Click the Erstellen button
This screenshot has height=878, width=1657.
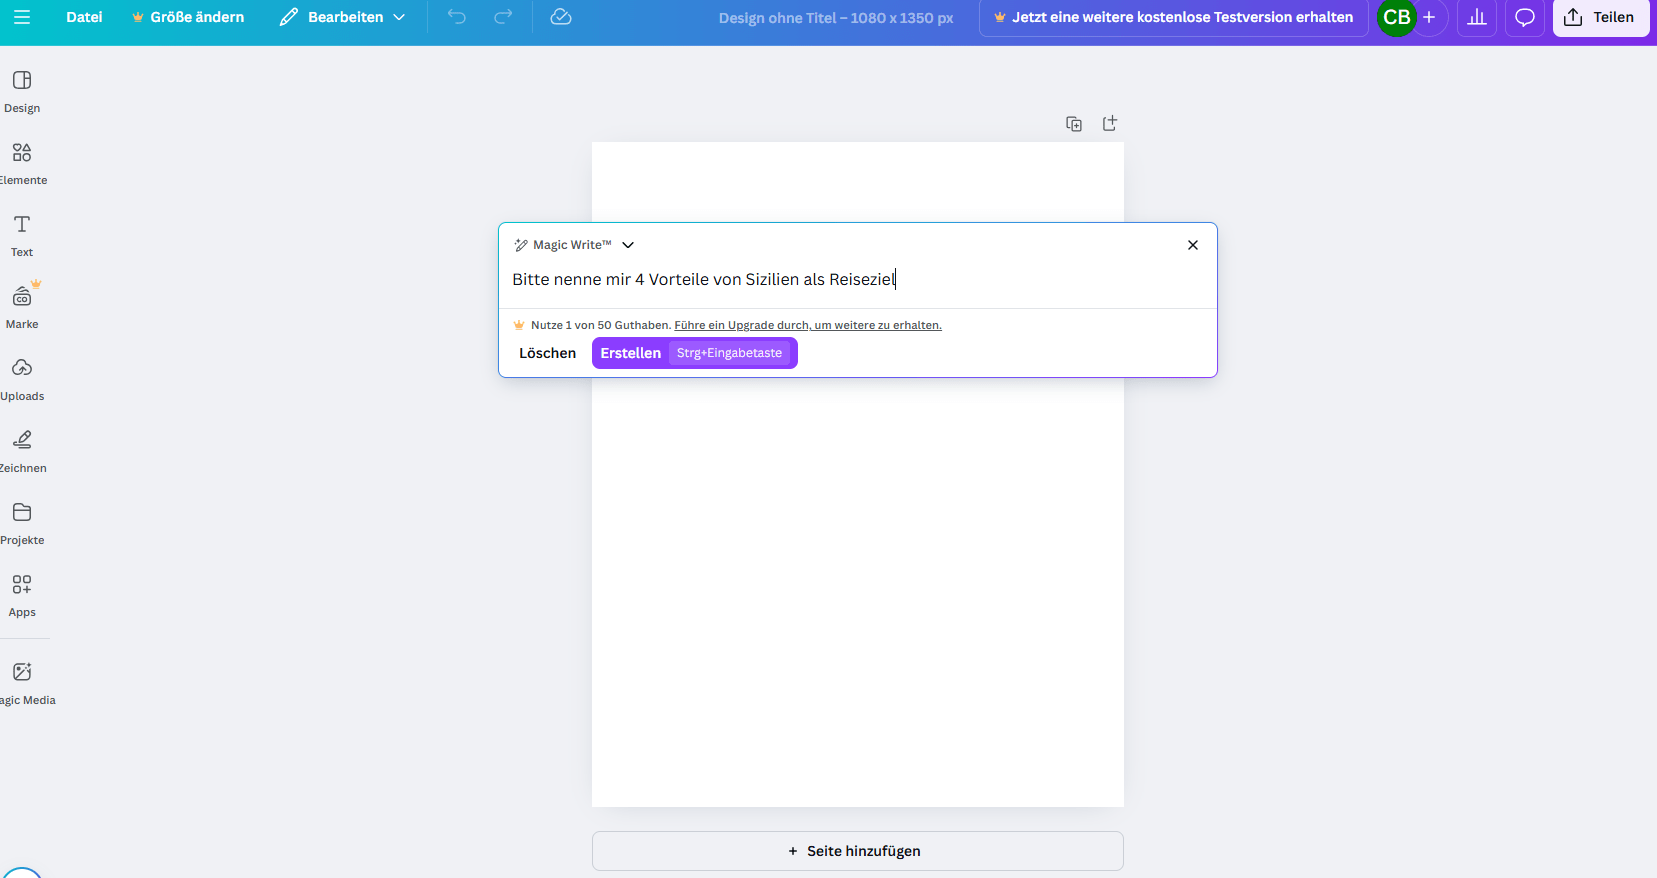(631, 353)
